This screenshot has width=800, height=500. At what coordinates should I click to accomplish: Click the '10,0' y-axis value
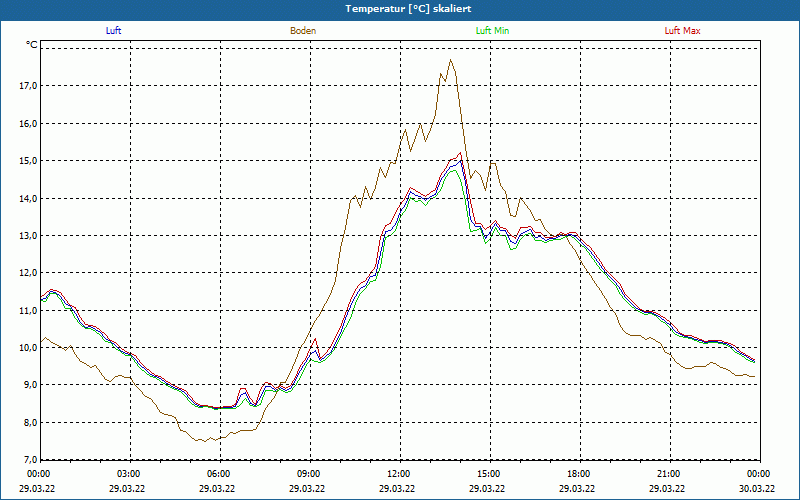point(28,347)
